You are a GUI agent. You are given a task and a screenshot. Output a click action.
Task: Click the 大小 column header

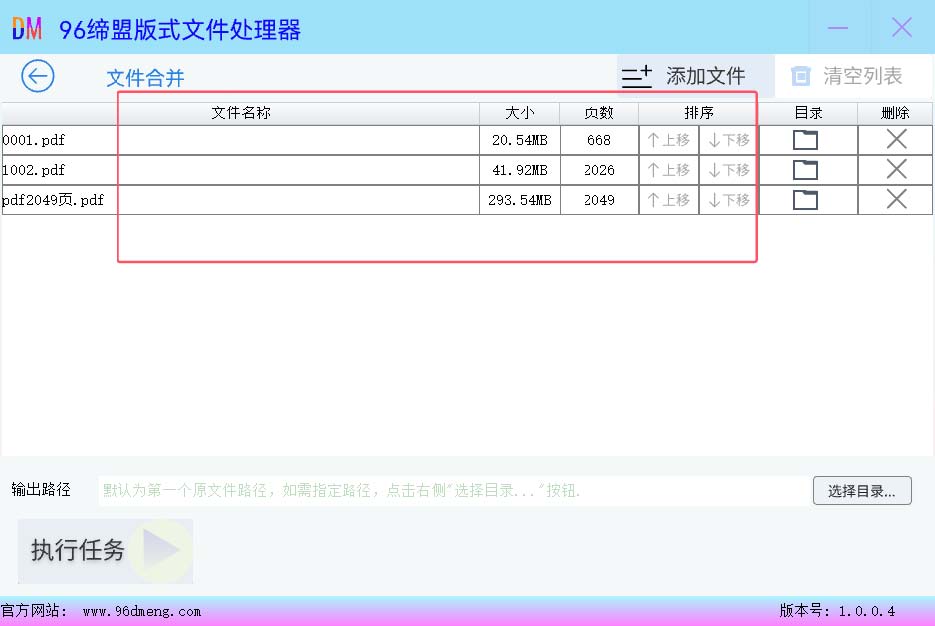coord(519,113)
